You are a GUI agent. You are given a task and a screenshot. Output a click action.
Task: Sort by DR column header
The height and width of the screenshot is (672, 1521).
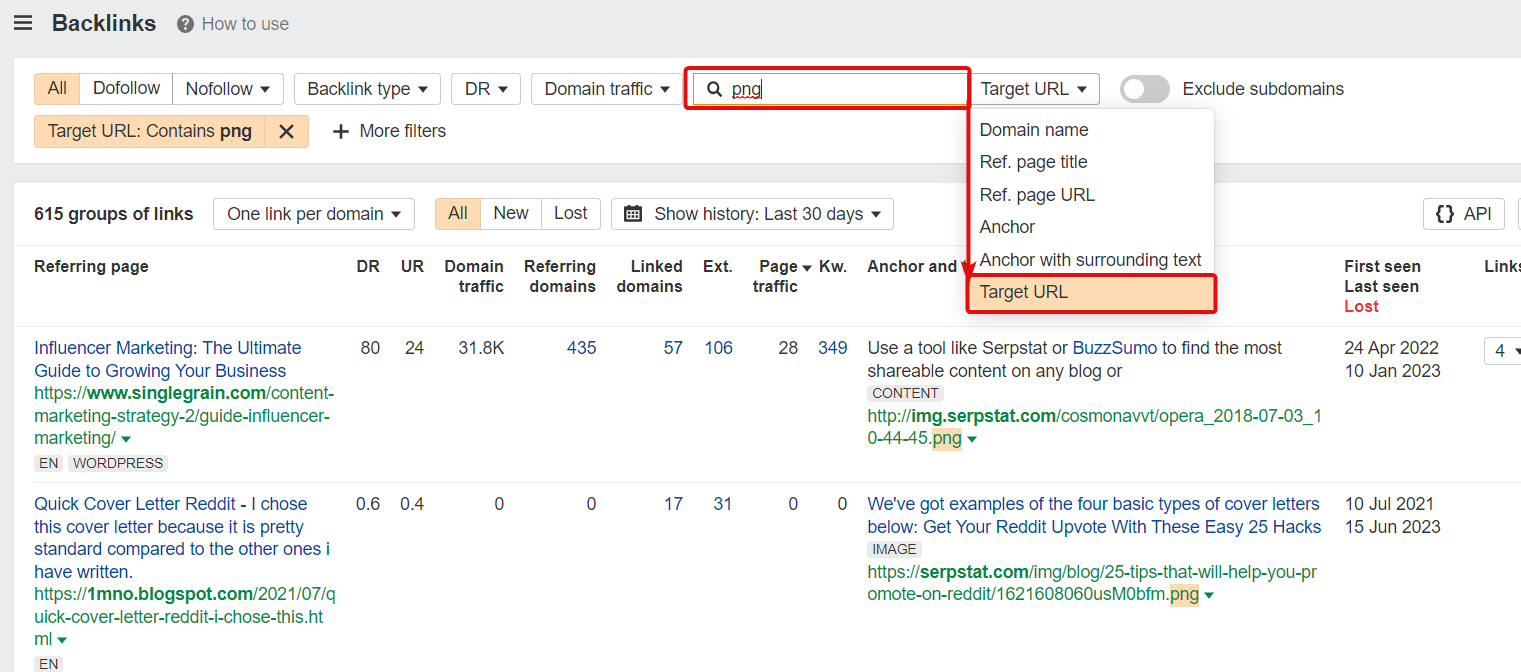click(368, 266)
